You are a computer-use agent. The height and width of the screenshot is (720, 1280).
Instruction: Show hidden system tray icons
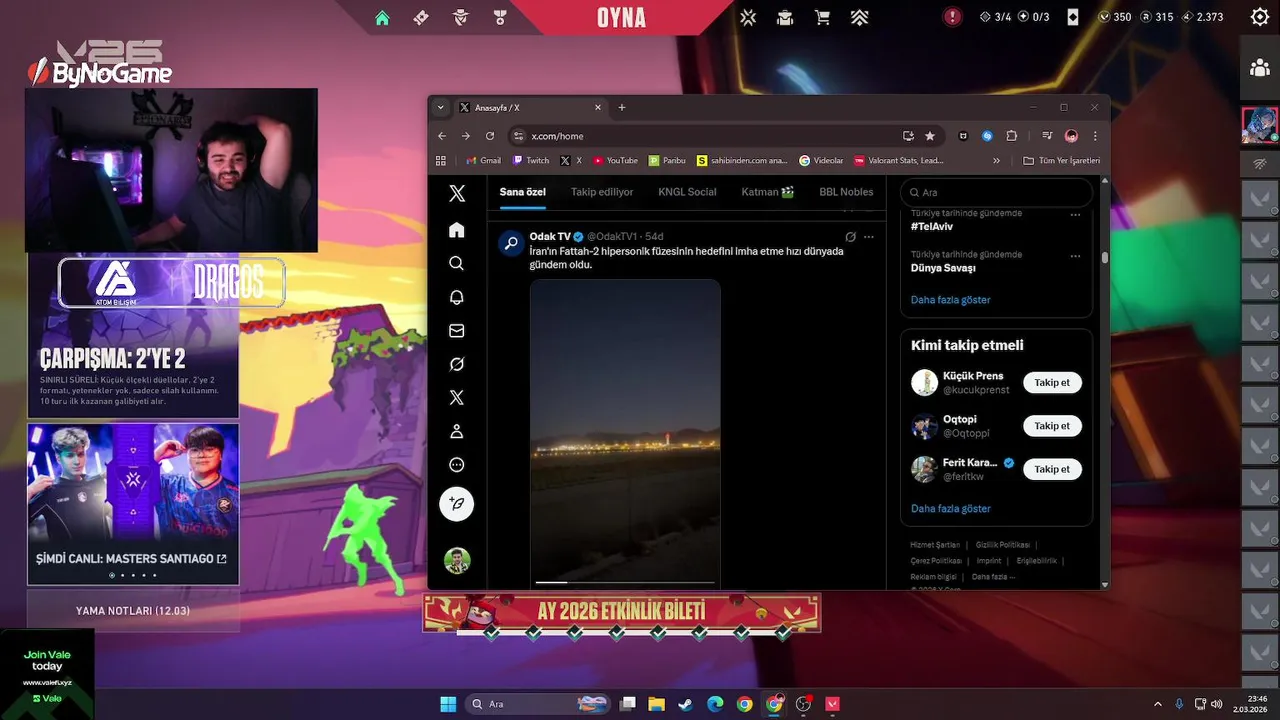[1158, 704]
